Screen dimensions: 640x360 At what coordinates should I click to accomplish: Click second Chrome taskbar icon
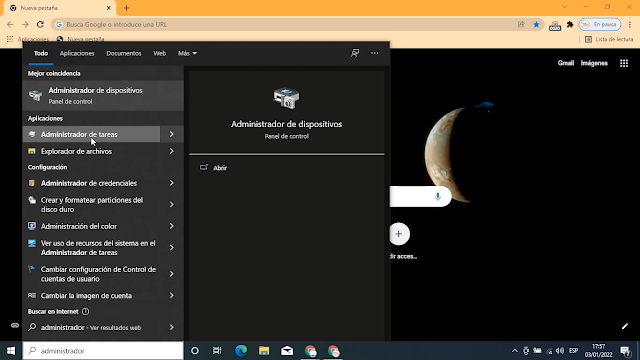[333, 351]
